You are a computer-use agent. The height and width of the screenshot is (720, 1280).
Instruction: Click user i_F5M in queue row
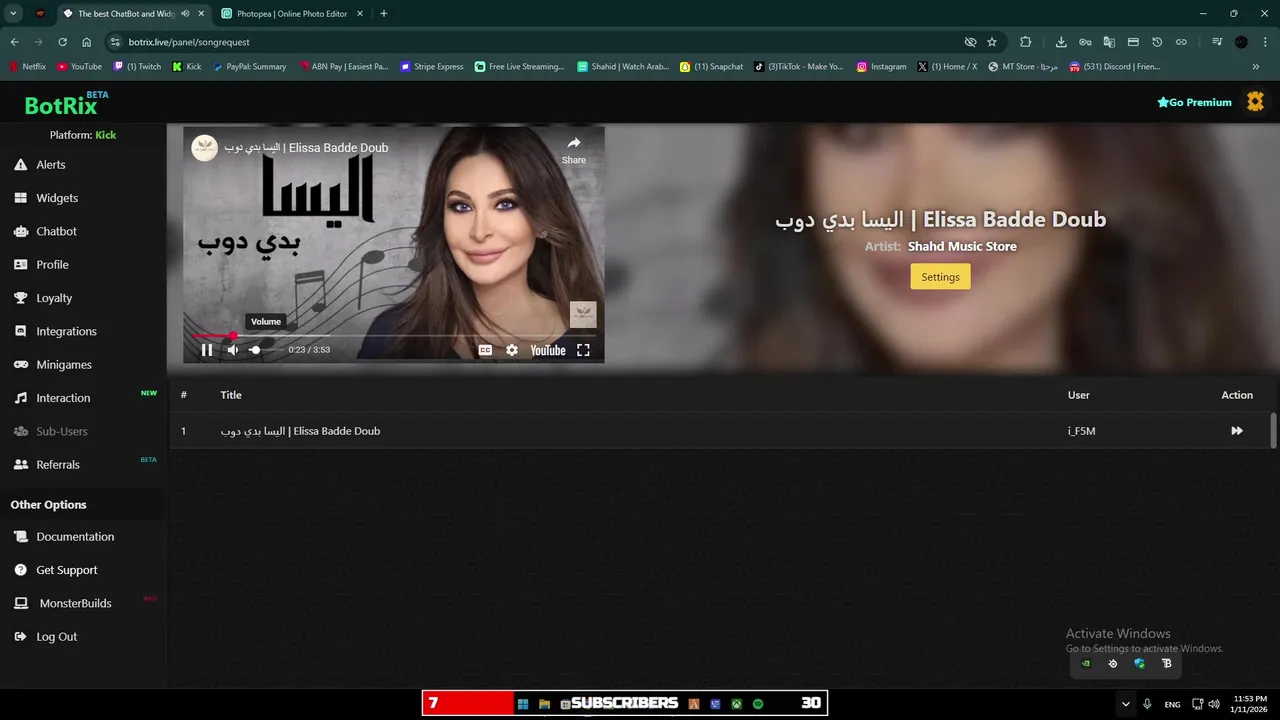point(1082,431)
